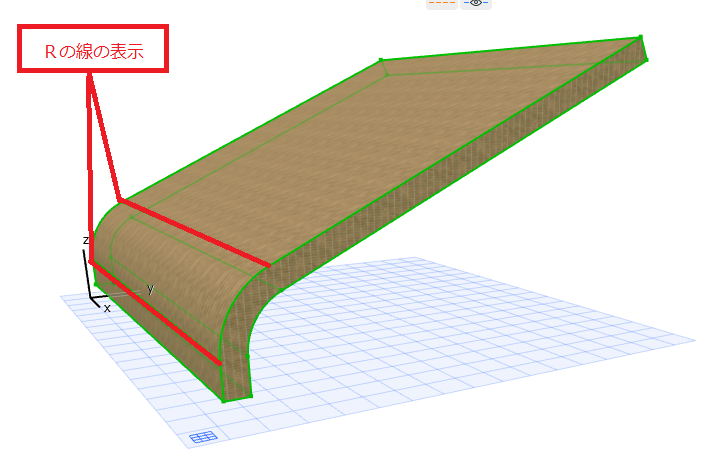Toggle the eye trace visibility icon
Viewport: 711px width, 467px height.
coord(476,4)
